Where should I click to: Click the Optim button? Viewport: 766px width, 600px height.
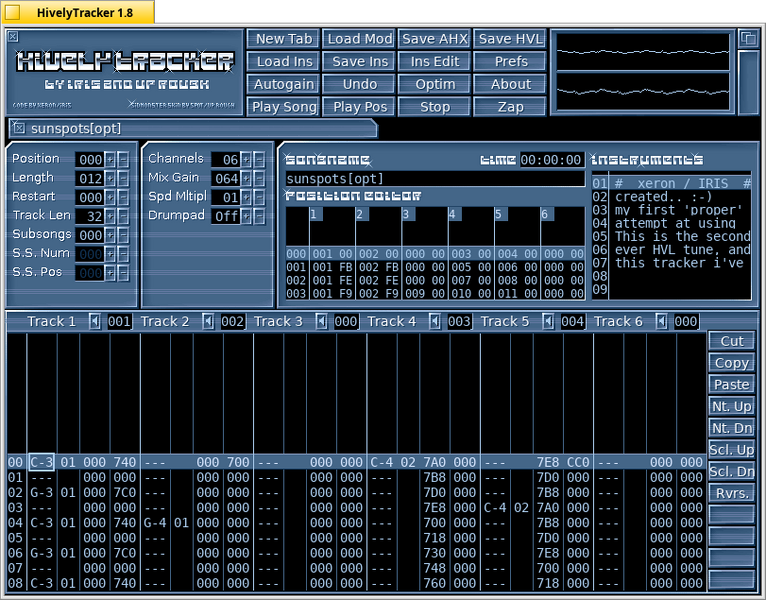click(x=435, y=84)
